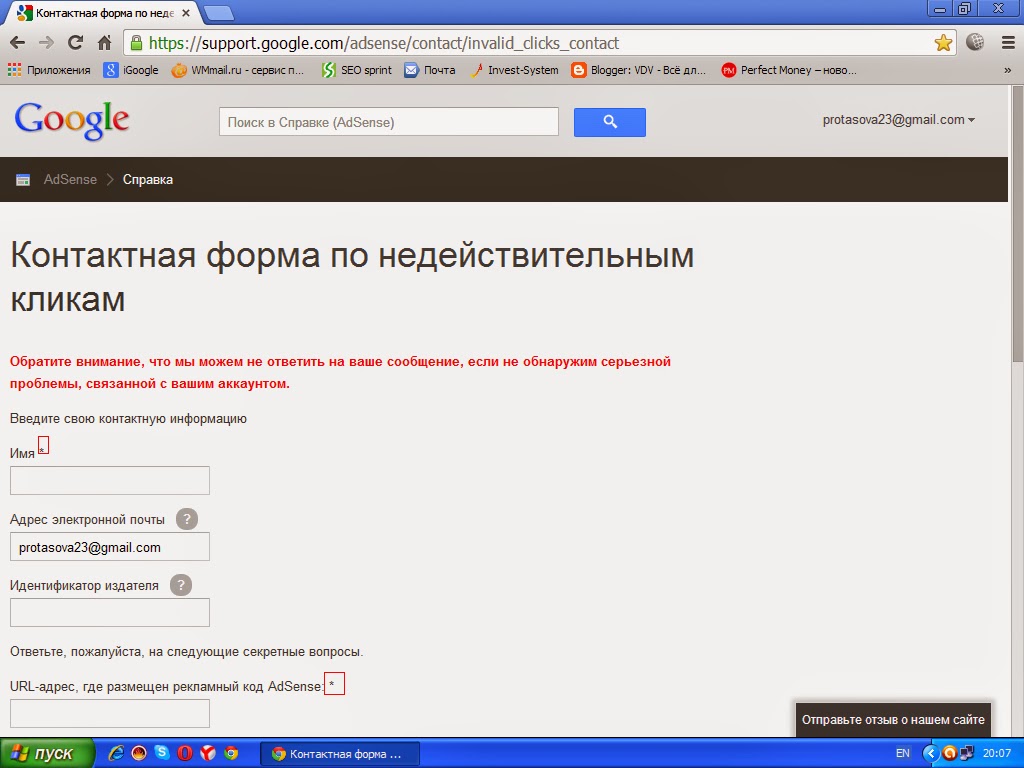
Task: Open the Chrome menu hamburger icon
Action: pyautogui.click(x=1008, y=43)
